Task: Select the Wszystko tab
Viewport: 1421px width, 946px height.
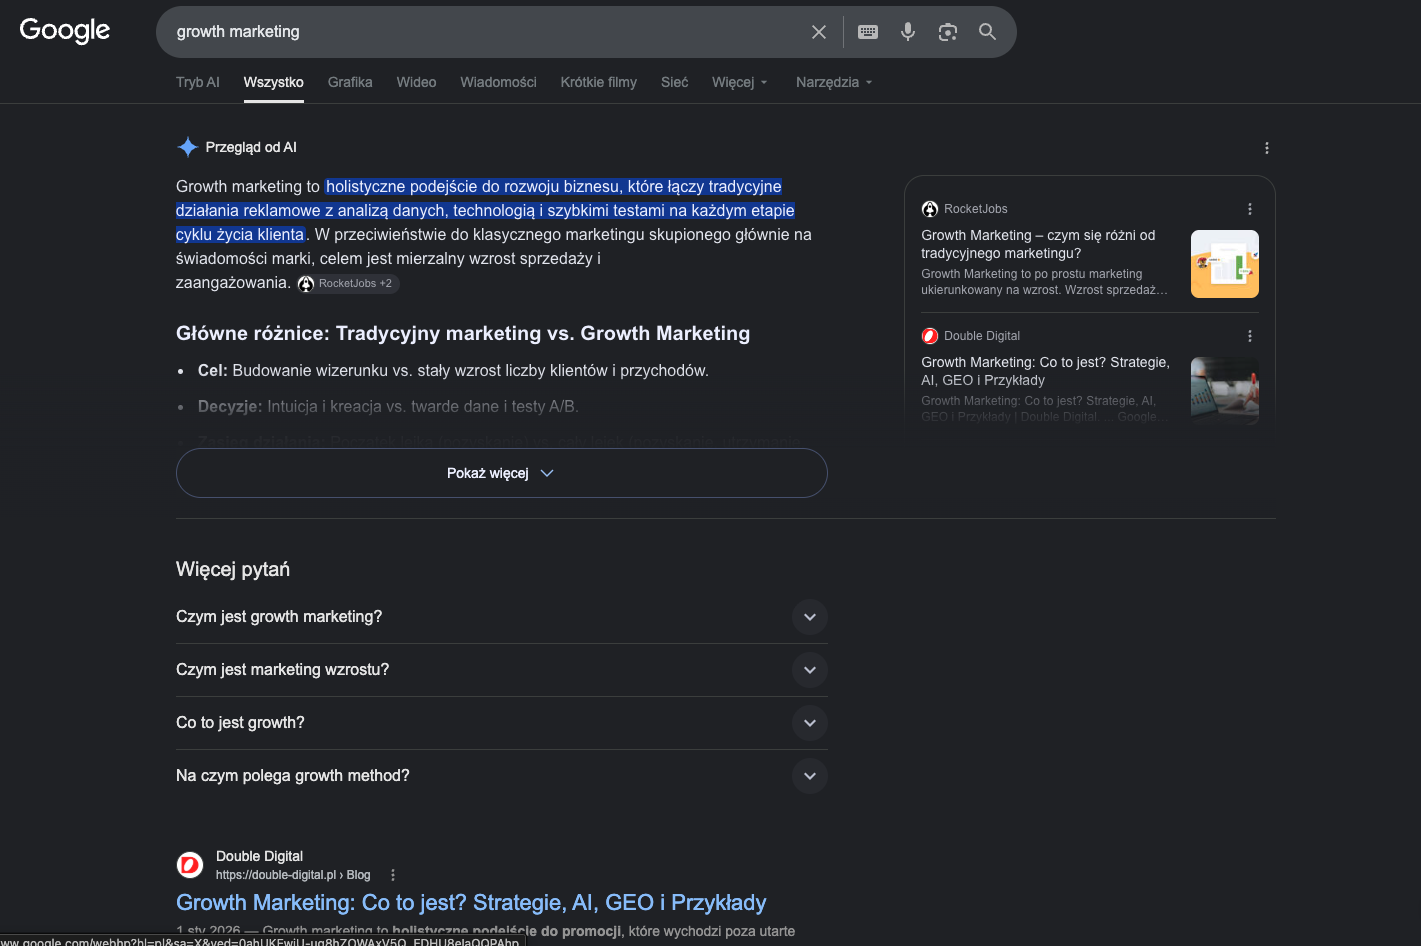Action: point(274,82)
